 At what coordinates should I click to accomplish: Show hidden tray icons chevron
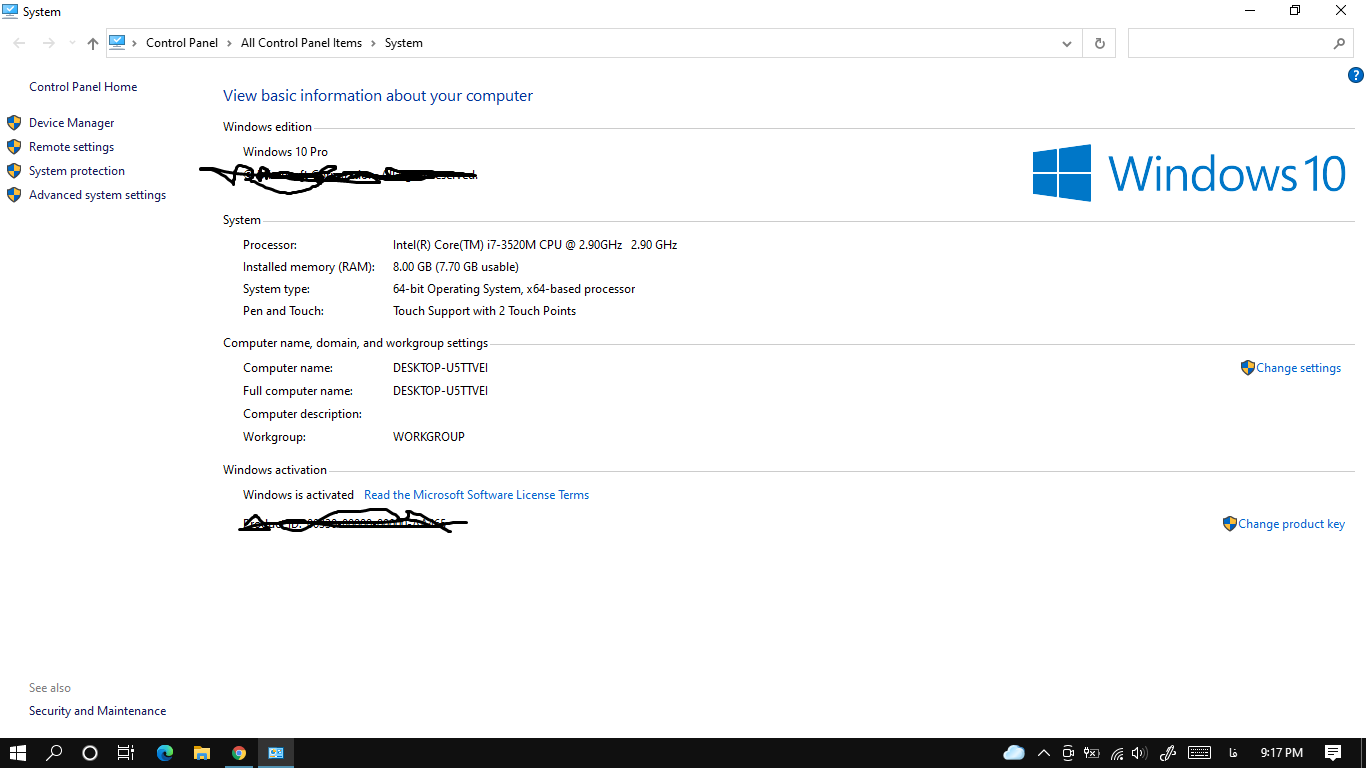1044,753
